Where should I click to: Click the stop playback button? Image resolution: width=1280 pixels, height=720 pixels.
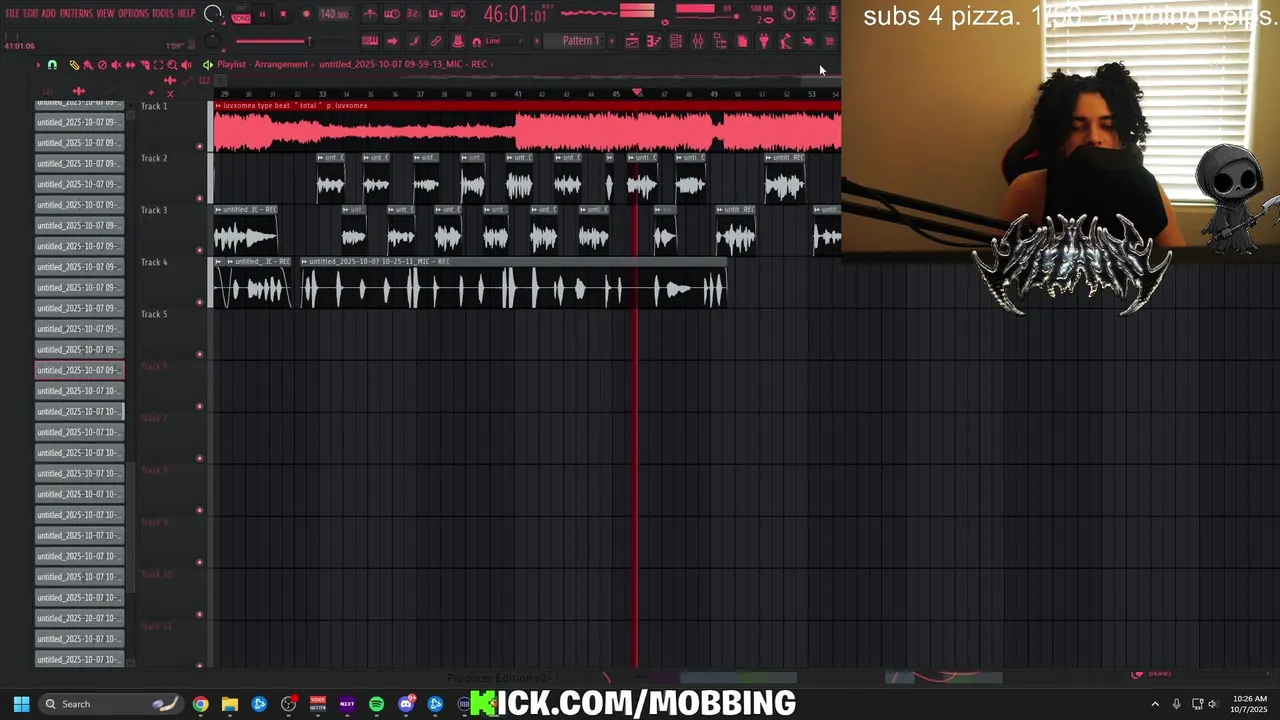point(283,14)
